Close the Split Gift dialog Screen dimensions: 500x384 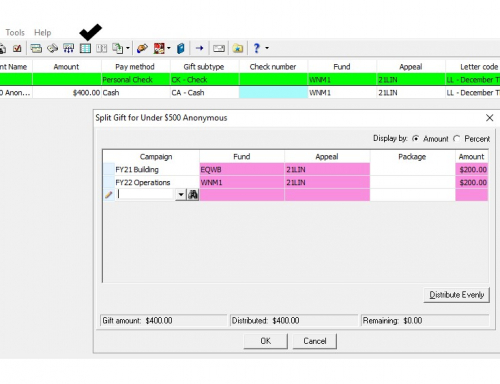click(x=489, y=118)
